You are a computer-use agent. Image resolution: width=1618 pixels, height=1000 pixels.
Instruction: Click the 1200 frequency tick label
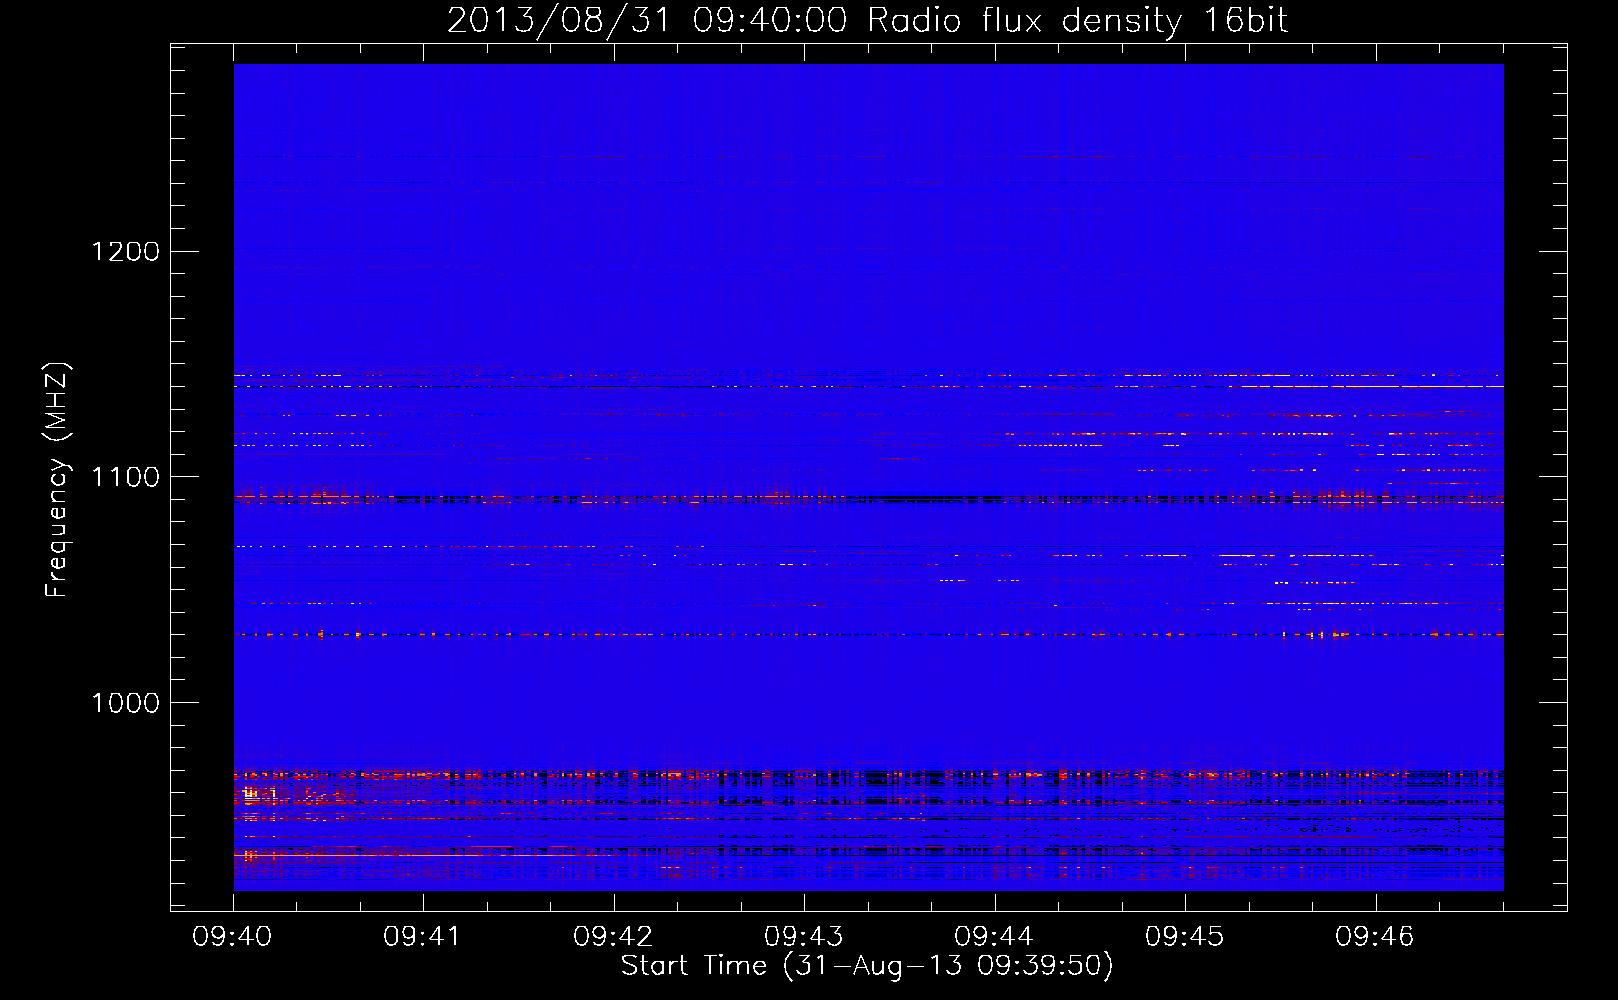[125, 251]
